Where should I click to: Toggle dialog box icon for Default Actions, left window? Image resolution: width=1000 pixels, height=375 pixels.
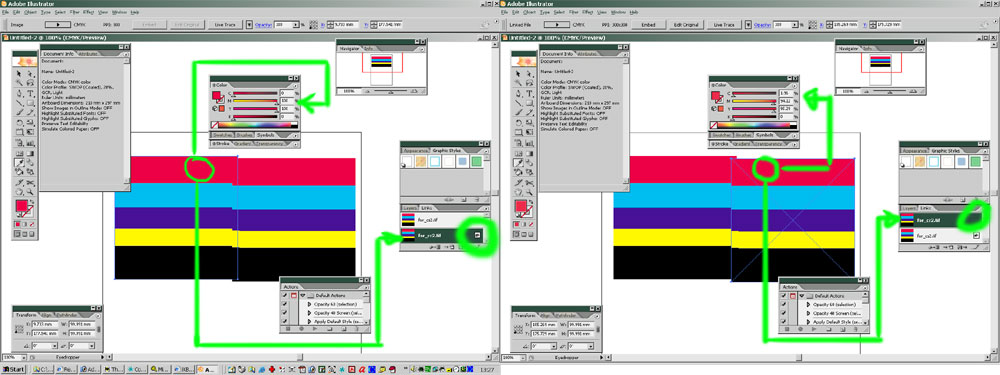(294, 295)
